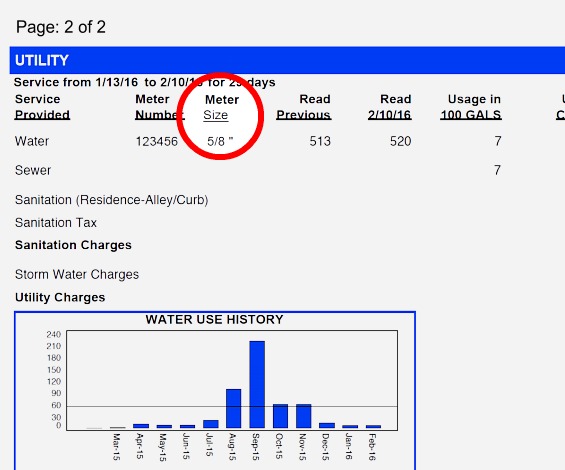Click the 'Meter Number' column header
The image size is (565, 470).
pos(160,107)
